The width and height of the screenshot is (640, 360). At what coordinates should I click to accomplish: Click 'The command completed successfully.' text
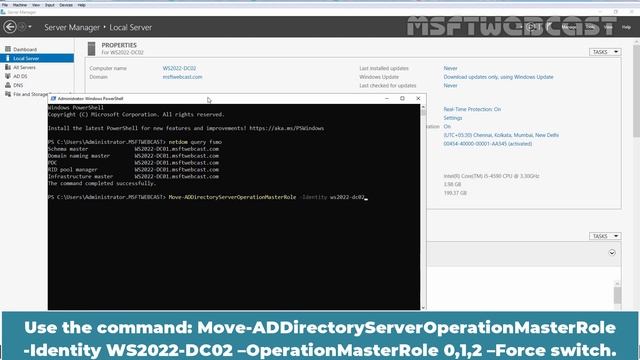[x=102, y=183]
